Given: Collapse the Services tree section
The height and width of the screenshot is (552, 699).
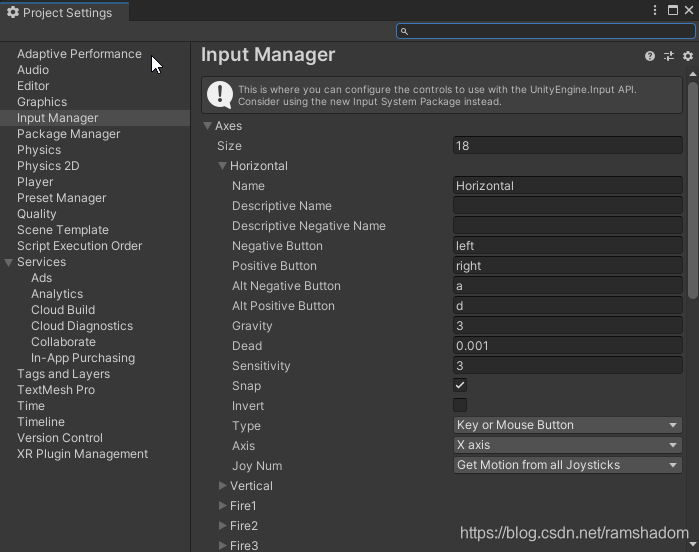Looking at the screenshot, I should [x=9, y=262].
